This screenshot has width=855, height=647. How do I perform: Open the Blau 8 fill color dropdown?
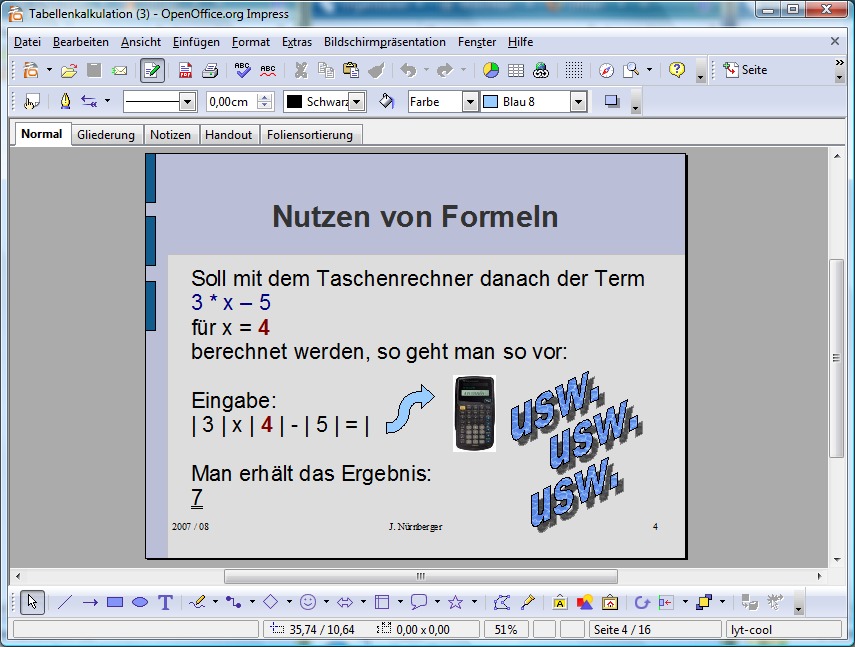[x=578, y=101]
